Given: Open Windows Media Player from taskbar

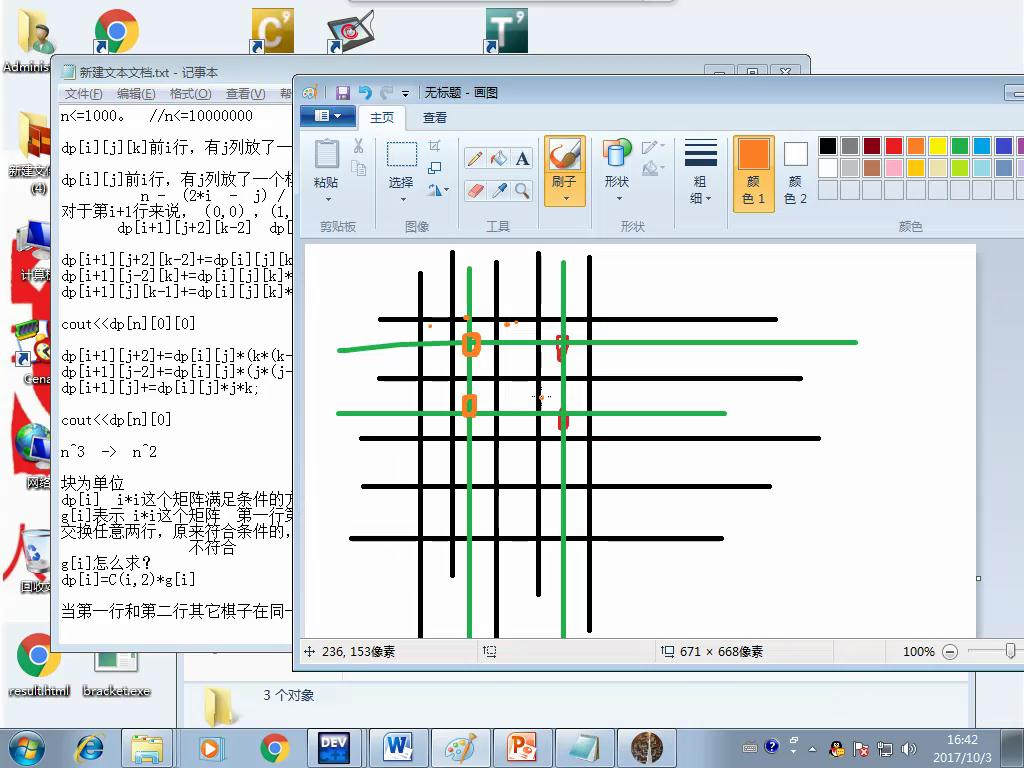Looking at the screenshot, I should coord(210,748).
